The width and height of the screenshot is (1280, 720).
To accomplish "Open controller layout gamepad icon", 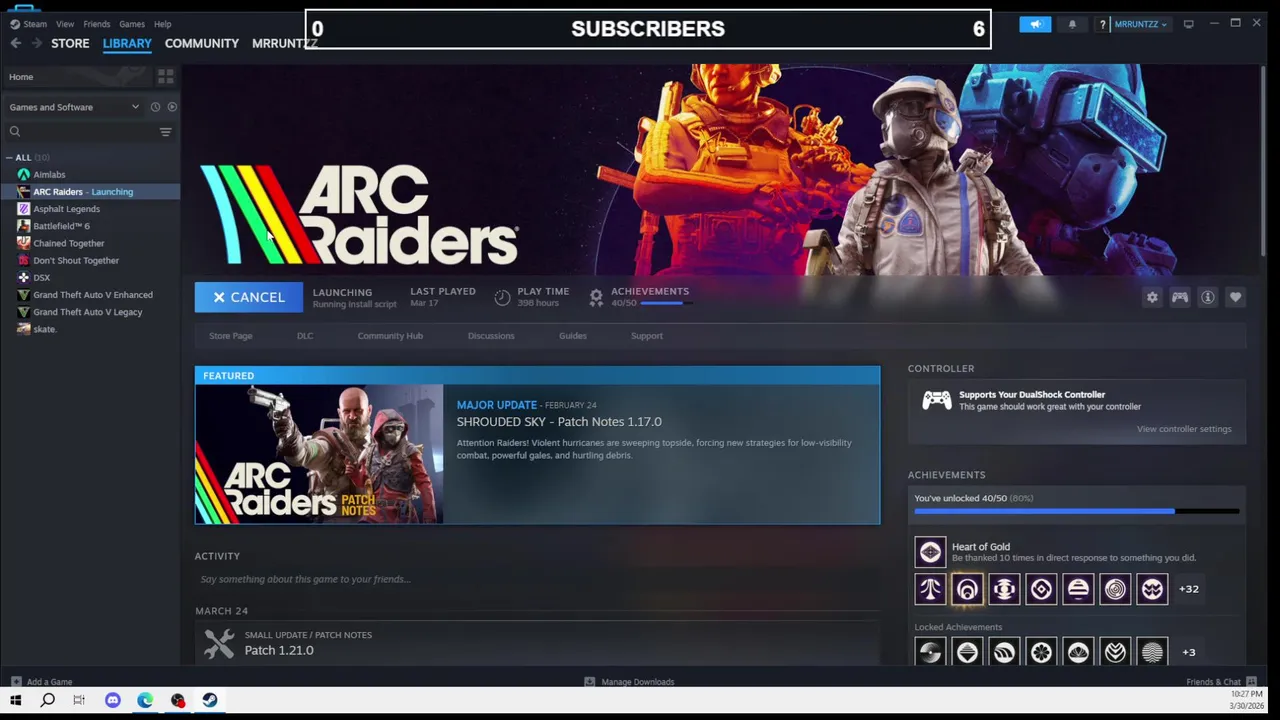I will click(1180, 297).
